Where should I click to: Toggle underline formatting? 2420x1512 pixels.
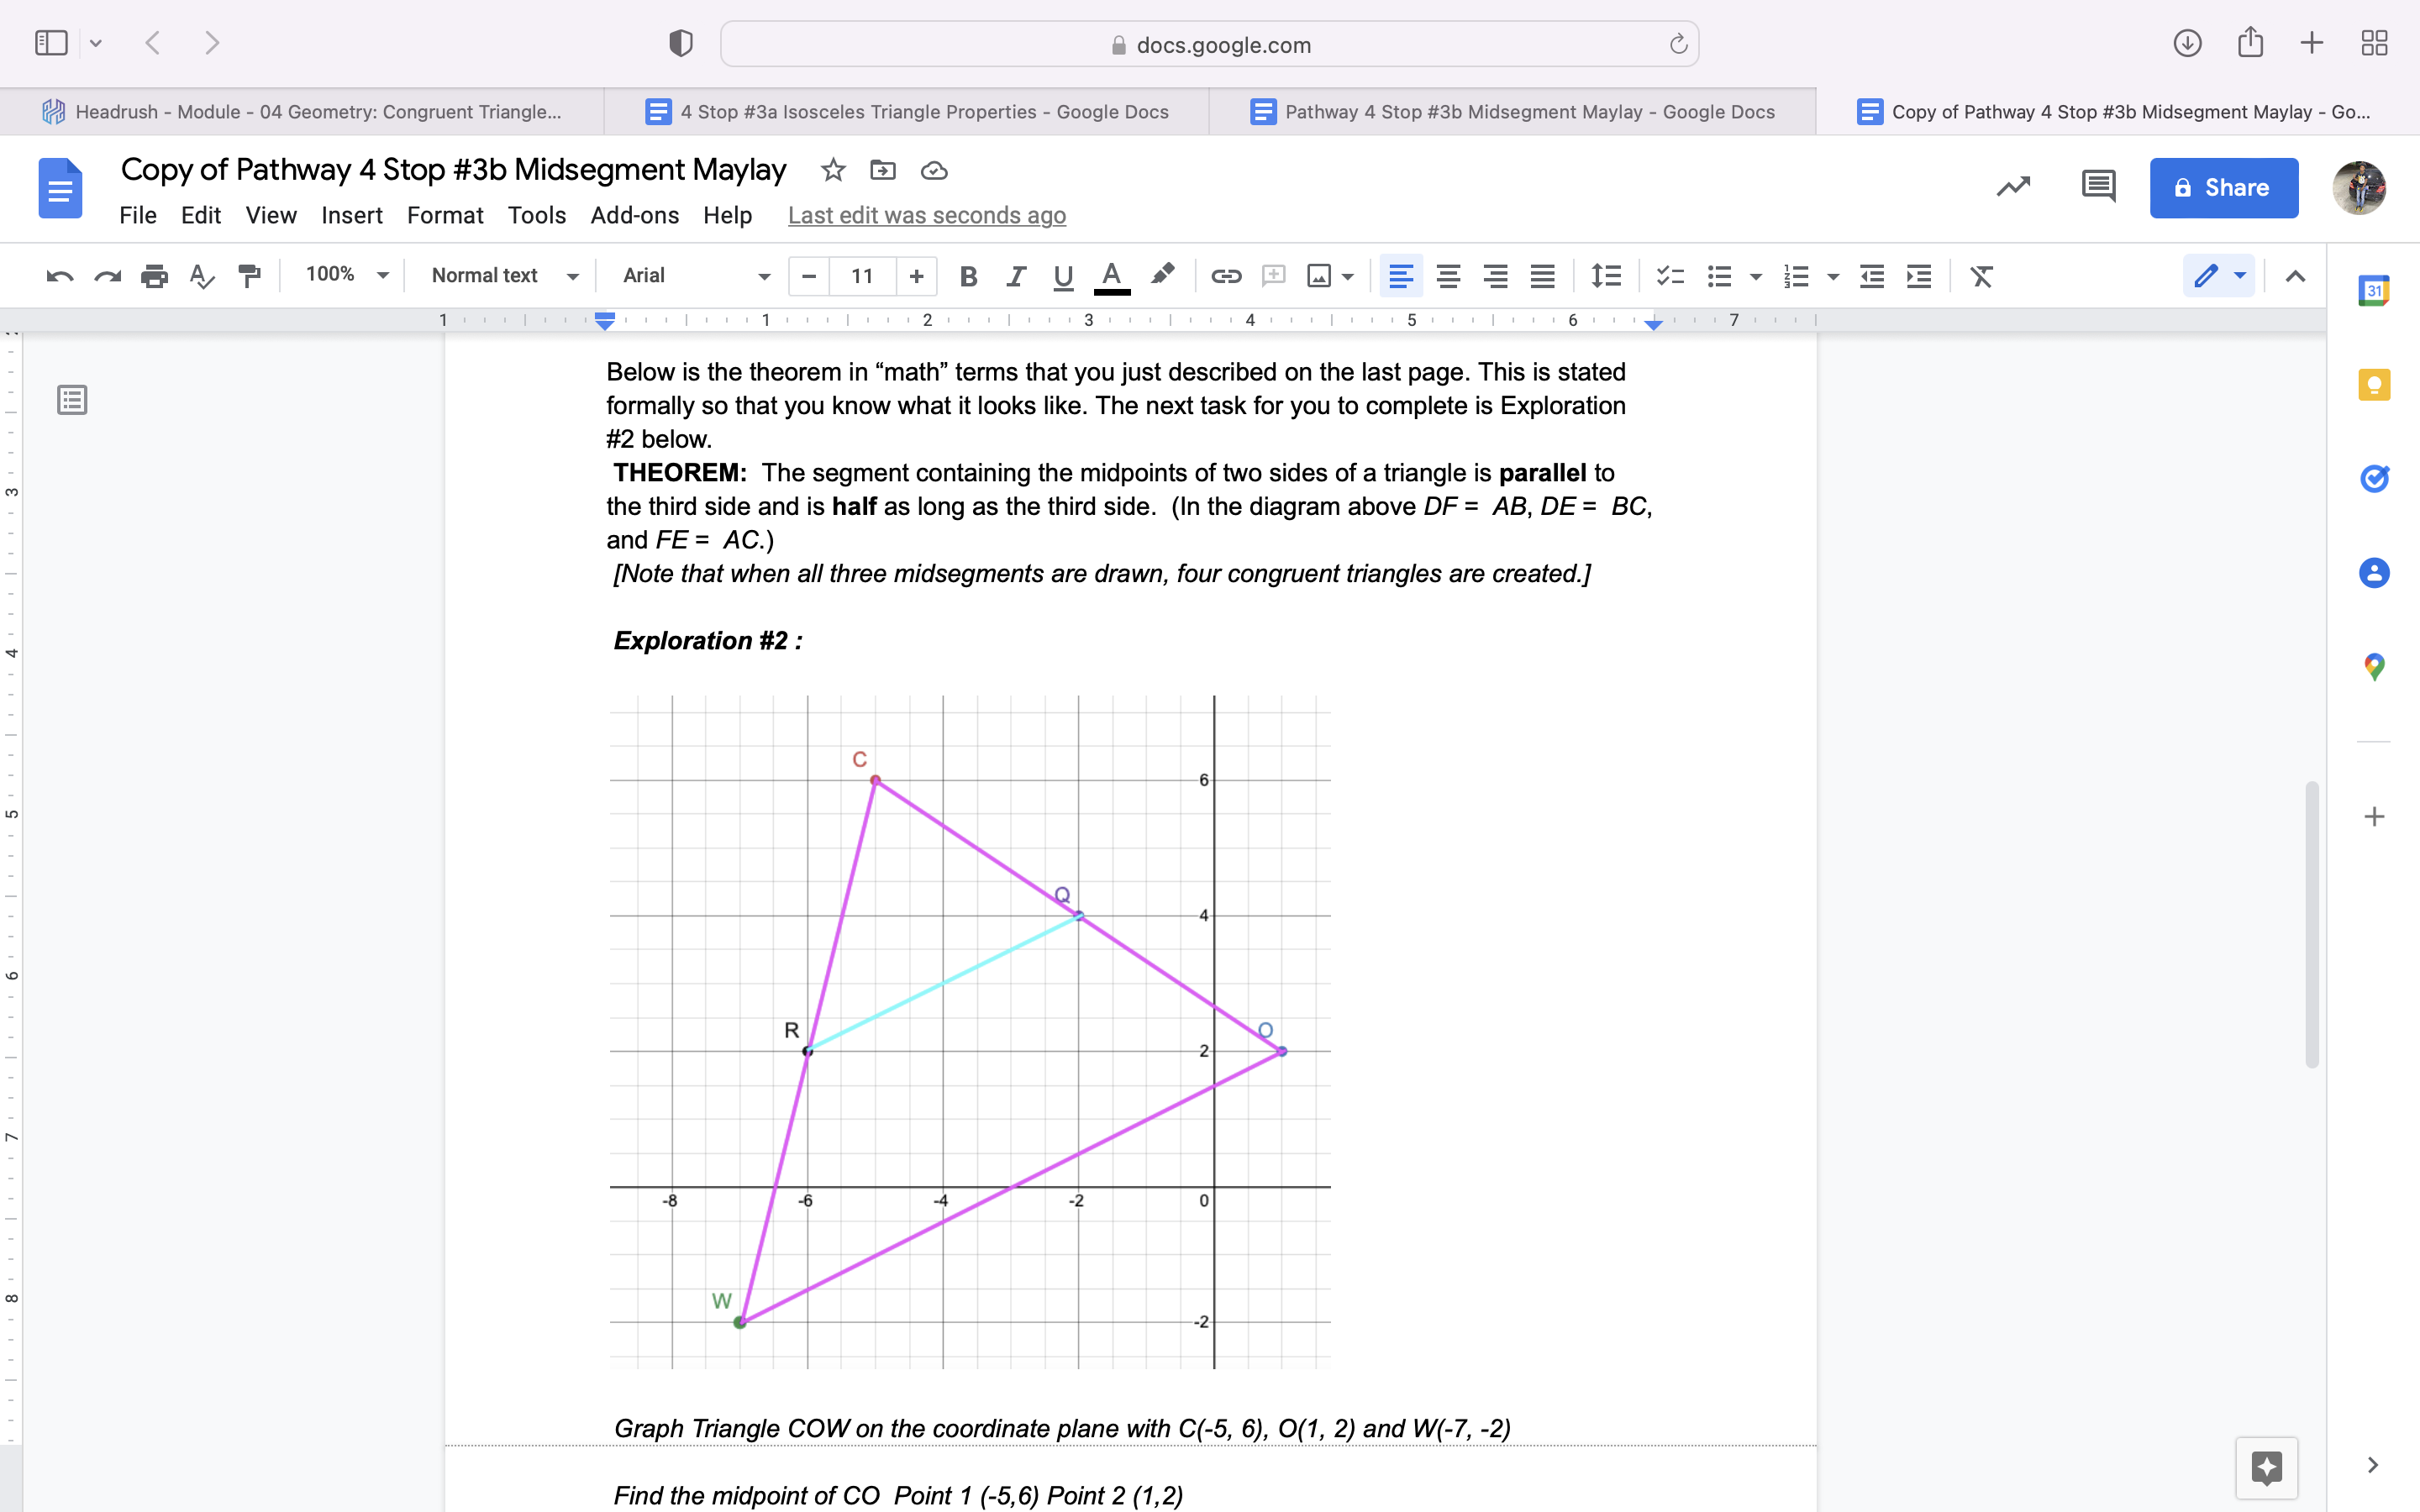click(1063, 276)
